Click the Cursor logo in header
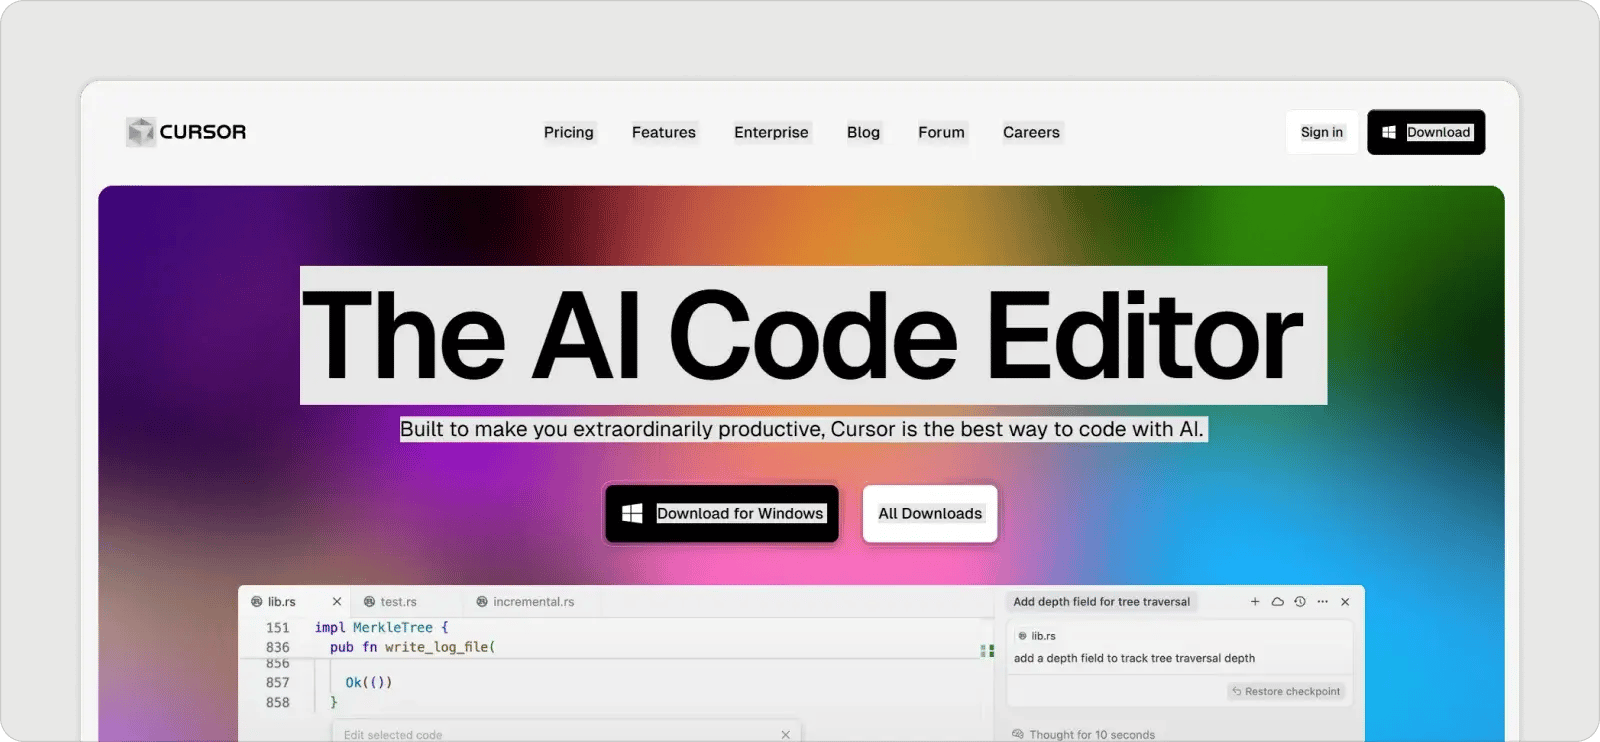This screenshot has width=1600, height=742. click(x=186, y=132)
